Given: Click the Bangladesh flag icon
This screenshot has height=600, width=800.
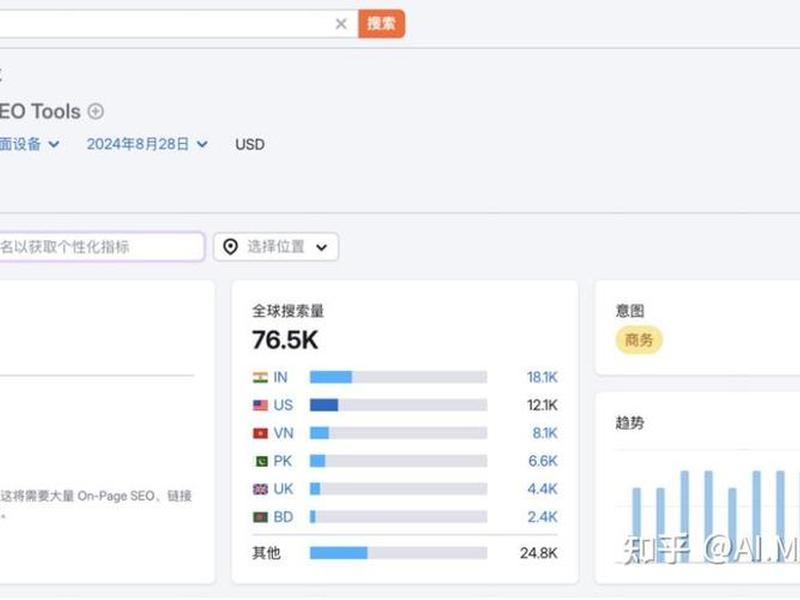Looking at the screenshot, I should point(260,517).
